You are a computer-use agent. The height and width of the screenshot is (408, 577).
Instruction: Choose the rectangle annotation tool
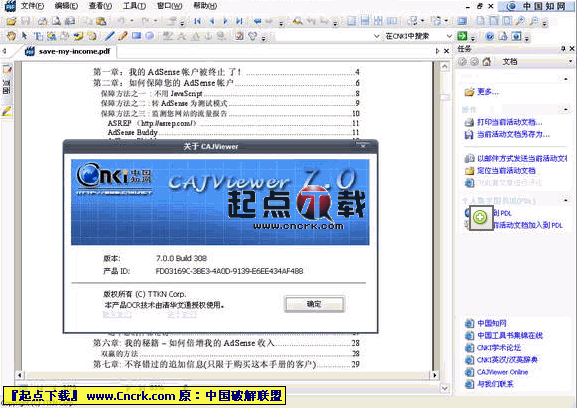coord(136,36)
